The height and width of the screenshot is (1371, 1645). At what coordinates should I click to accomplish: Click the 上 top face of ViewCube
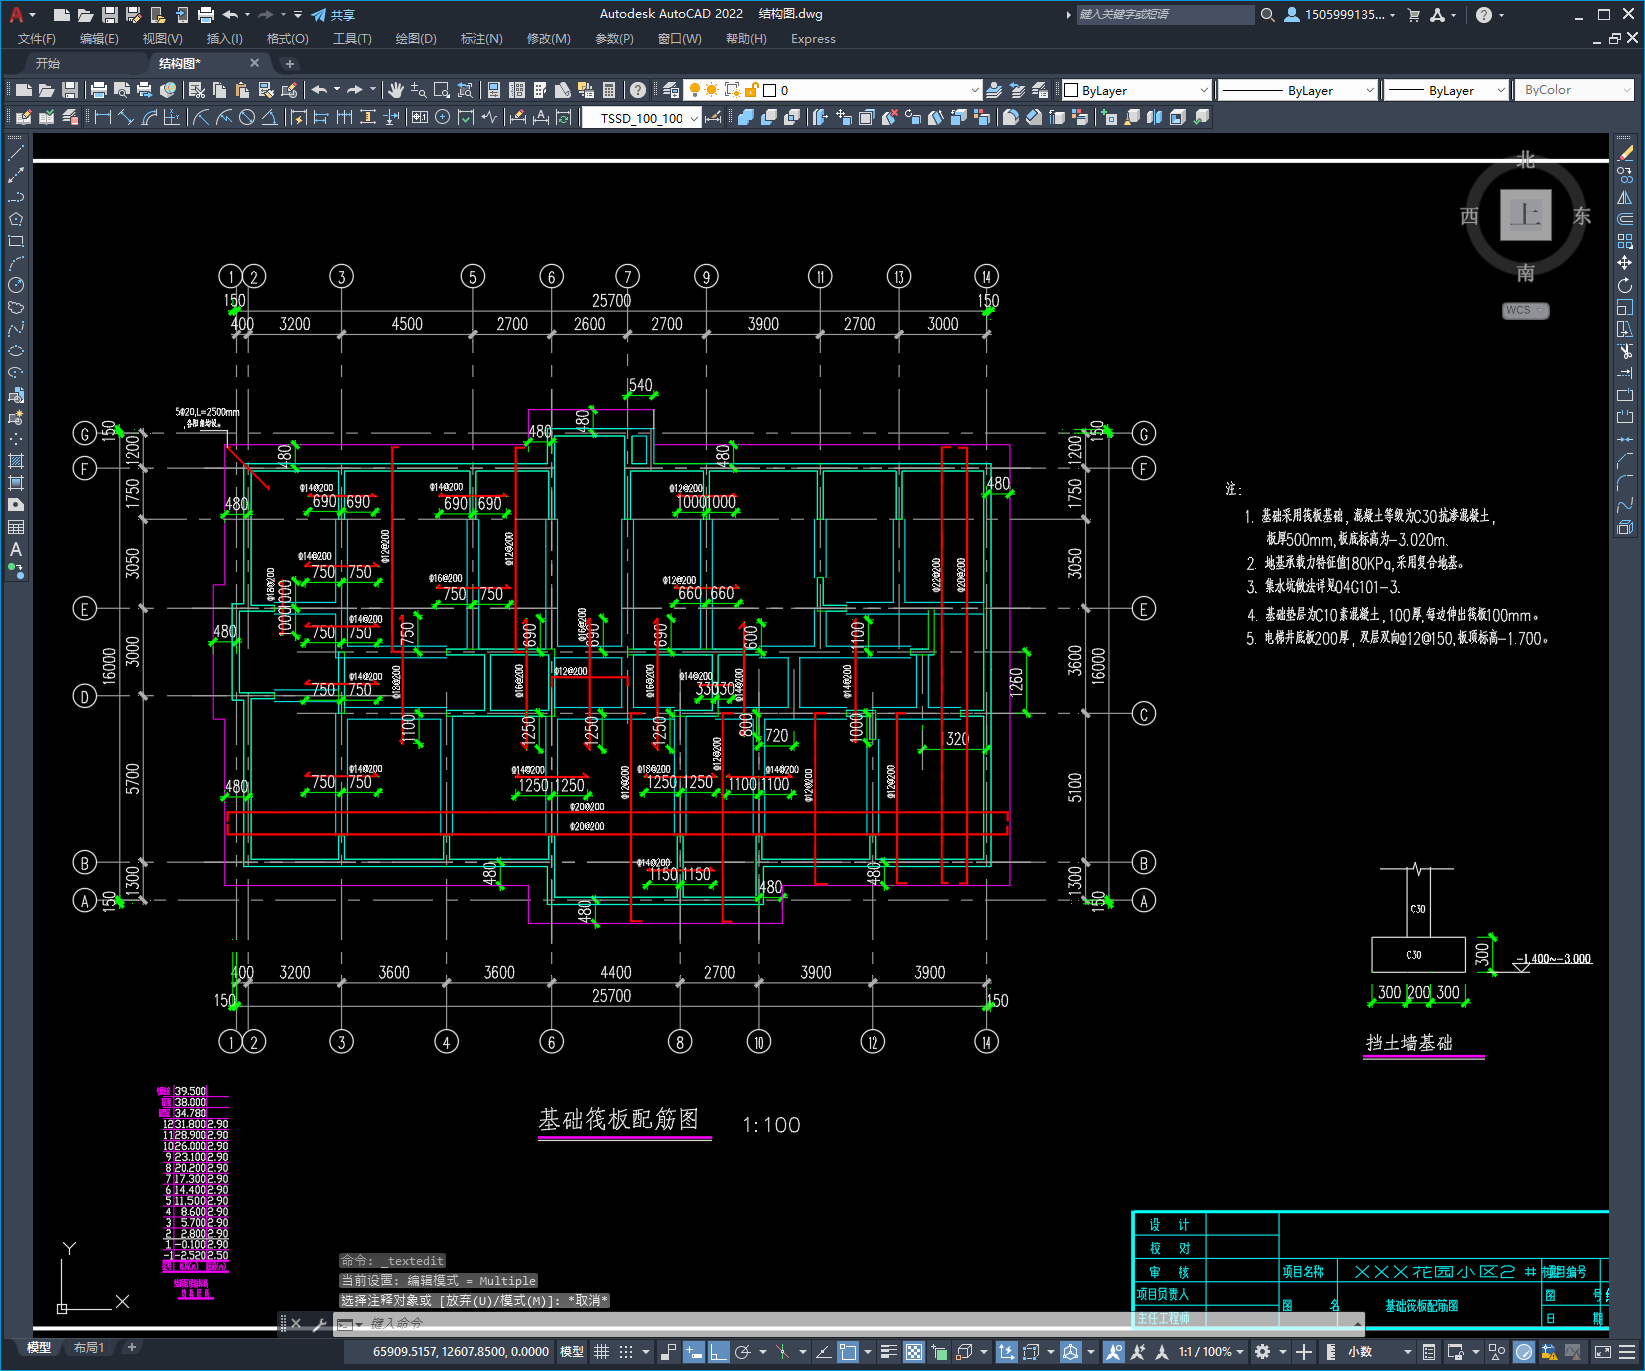click(1525, 214)
